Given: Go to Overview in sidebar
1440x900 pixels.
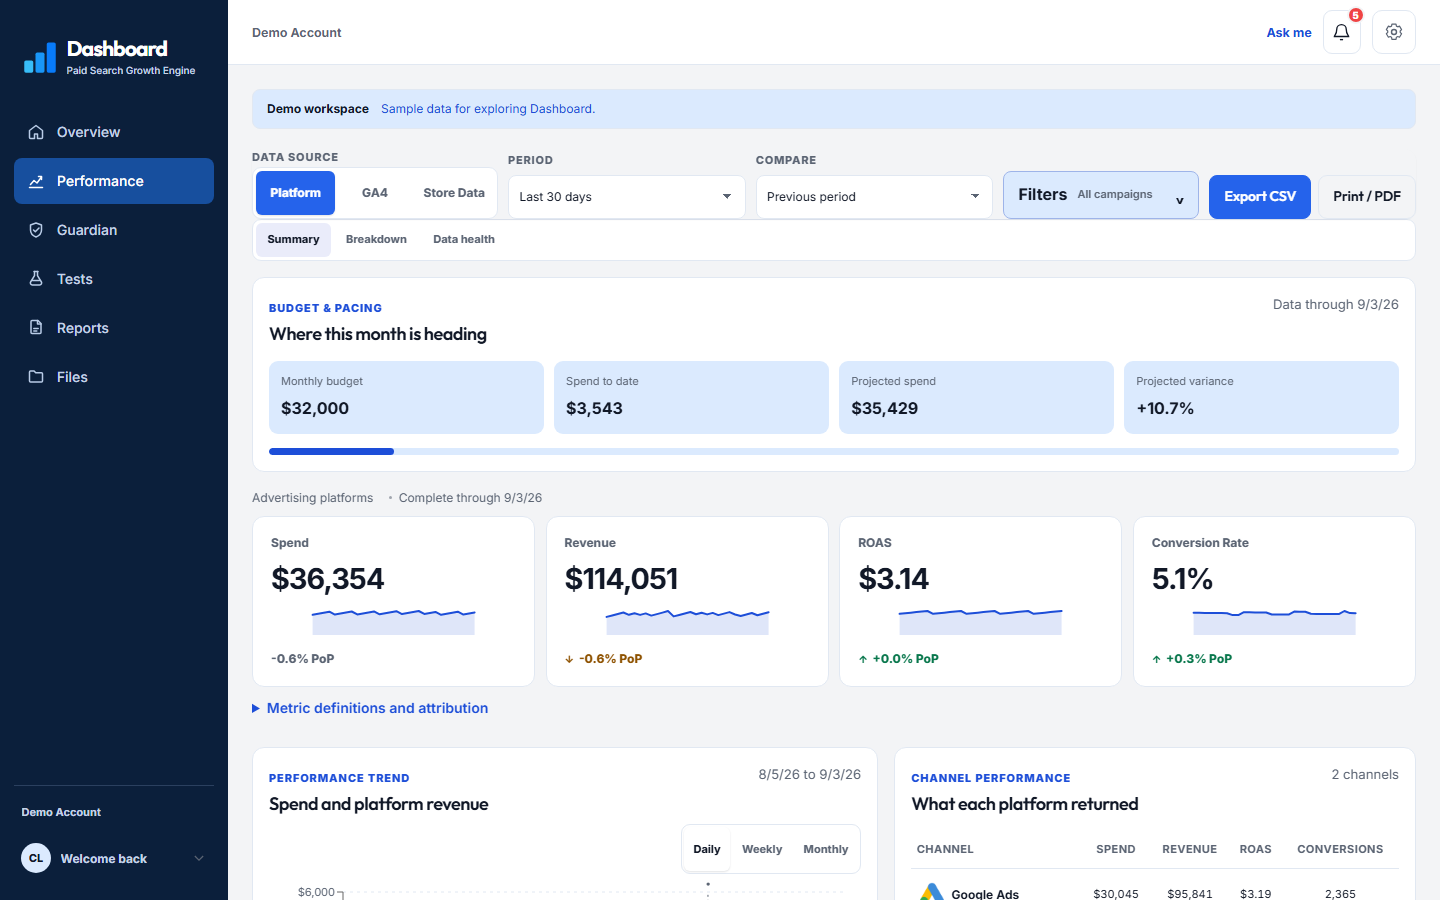Looking at the screenshot, I should pyautogui.click(x=114, y=132).
